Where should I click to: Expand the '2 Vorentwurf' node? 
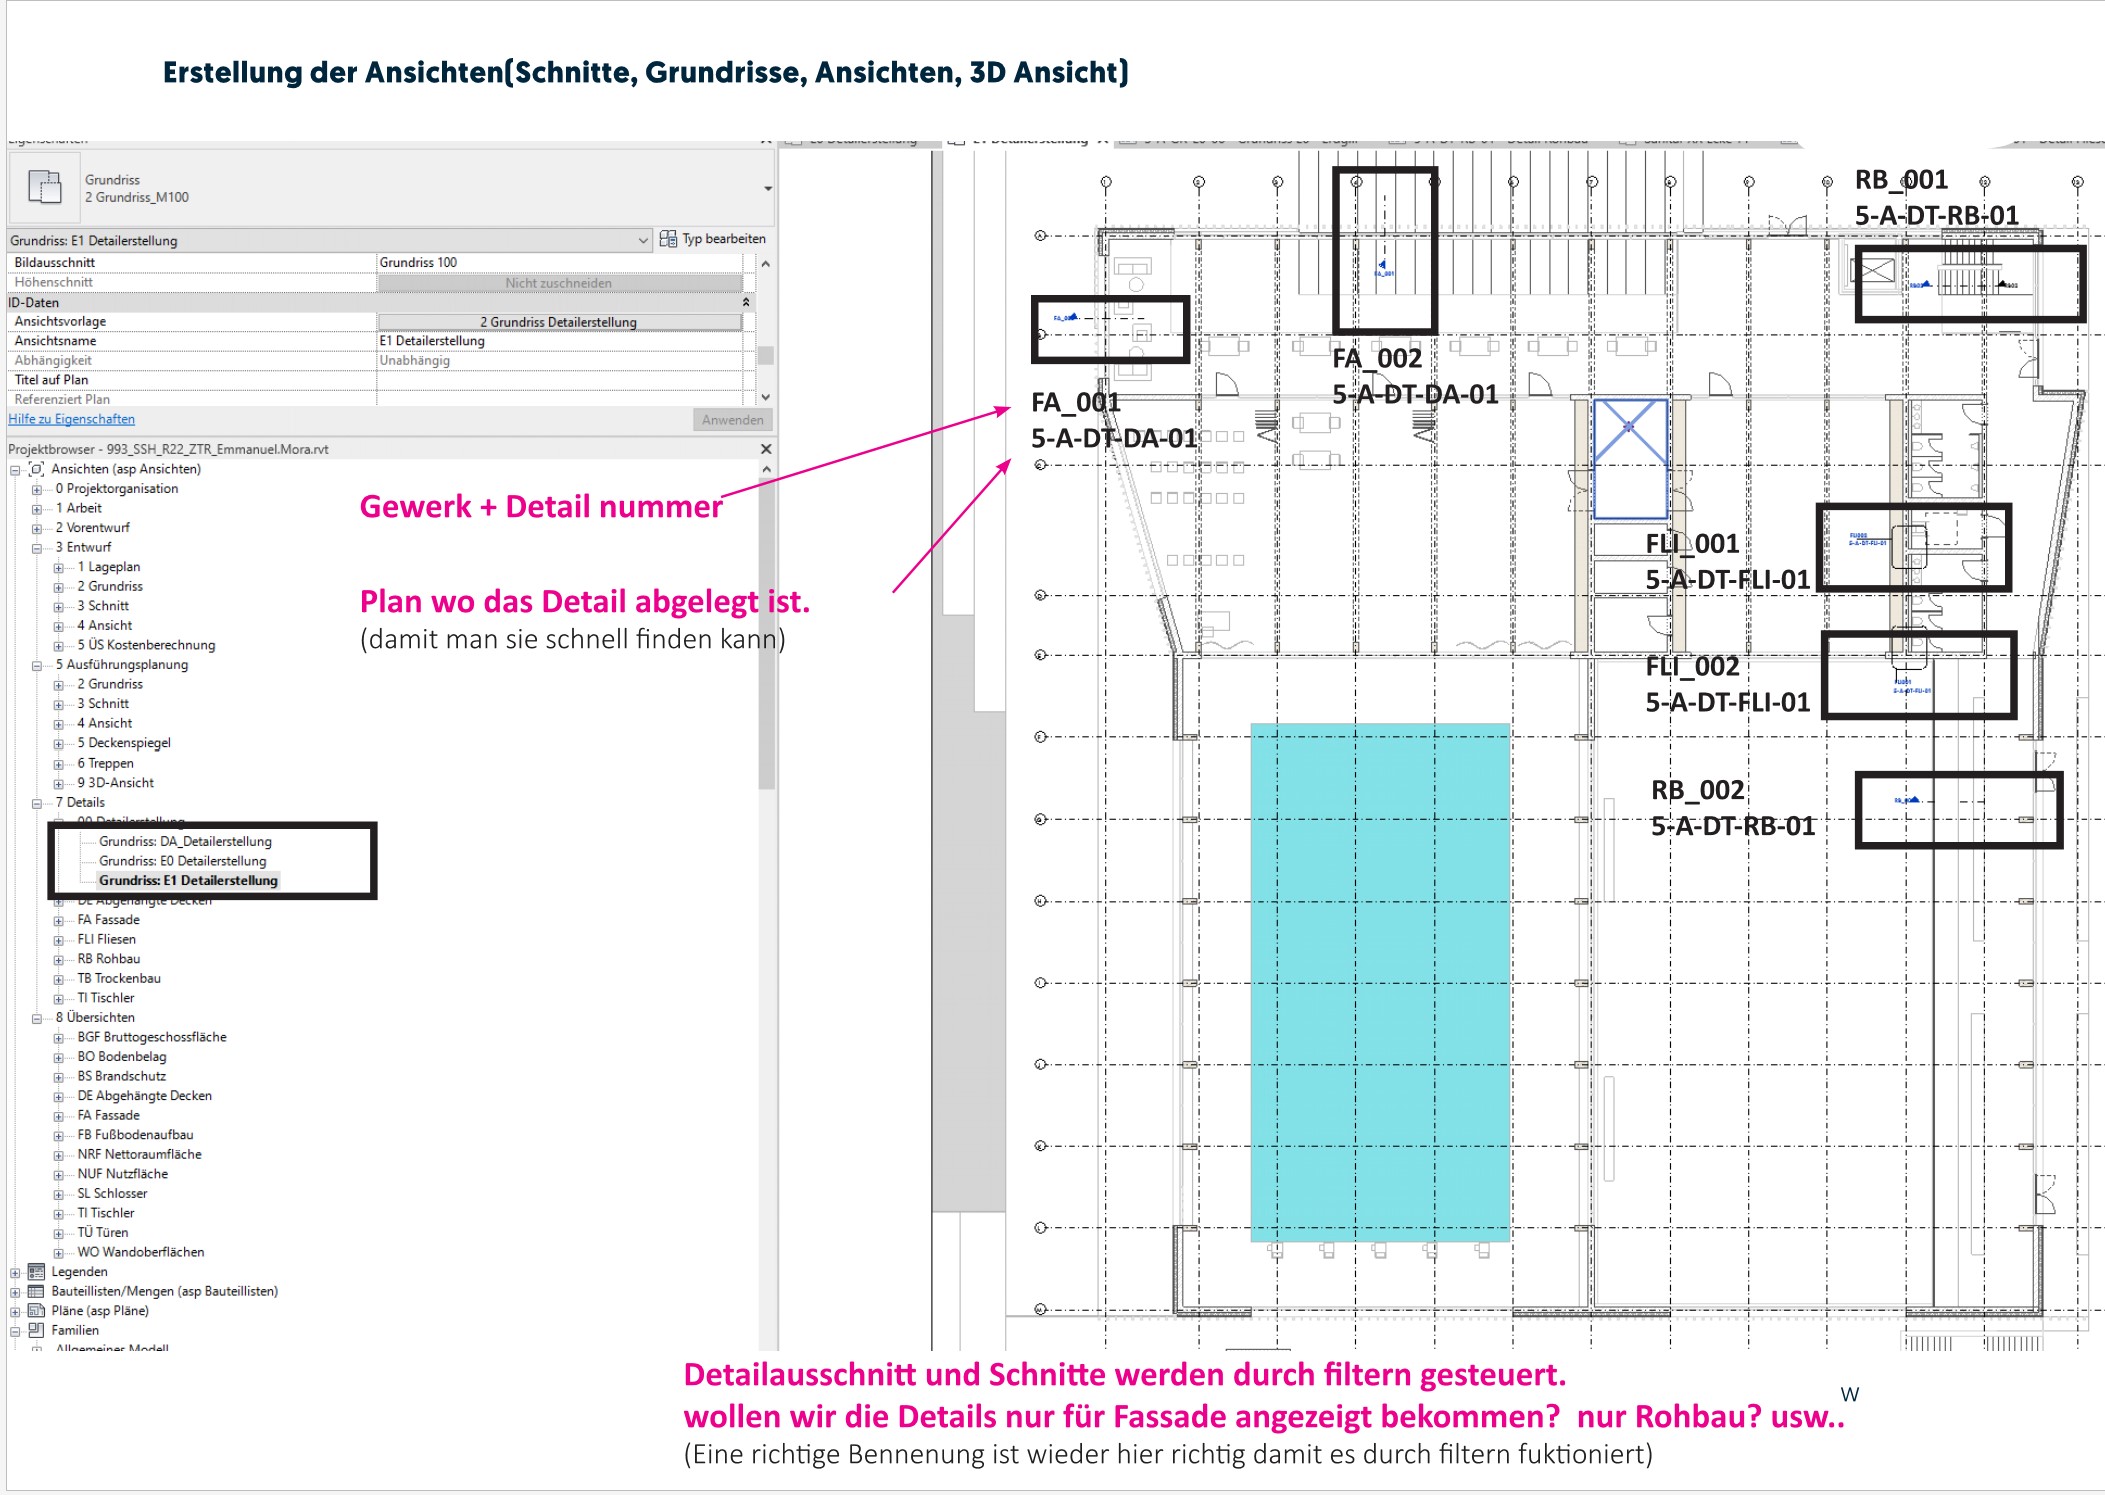37,529
